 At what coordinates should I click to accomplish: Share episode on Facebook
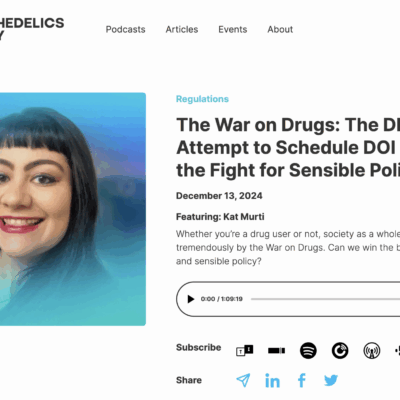(x=302, y=380)
